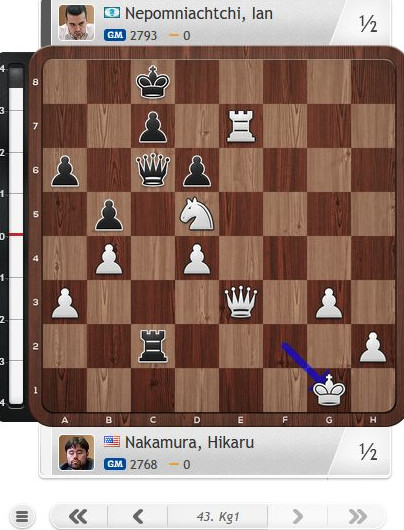Click the 43. Kg1 move label

coord(218,516)
